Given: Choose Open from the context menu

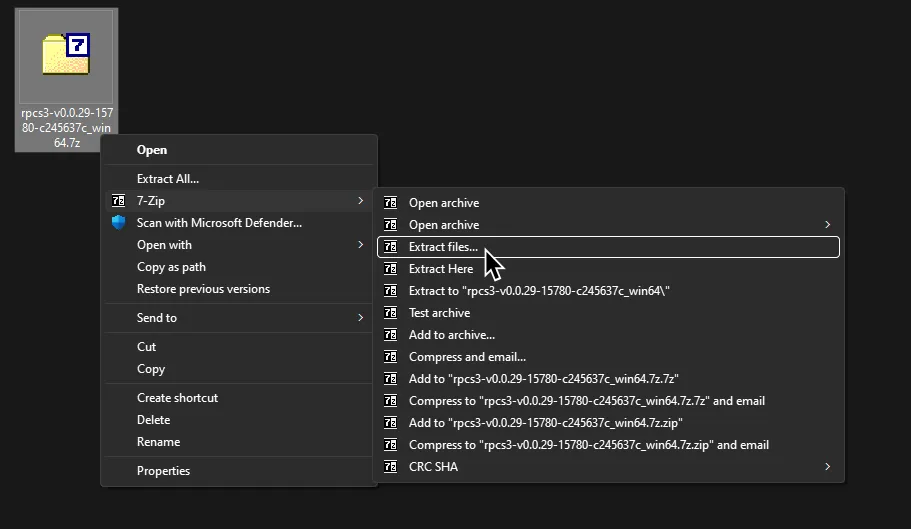Looking at the screenshot, I should coord(238,150).
